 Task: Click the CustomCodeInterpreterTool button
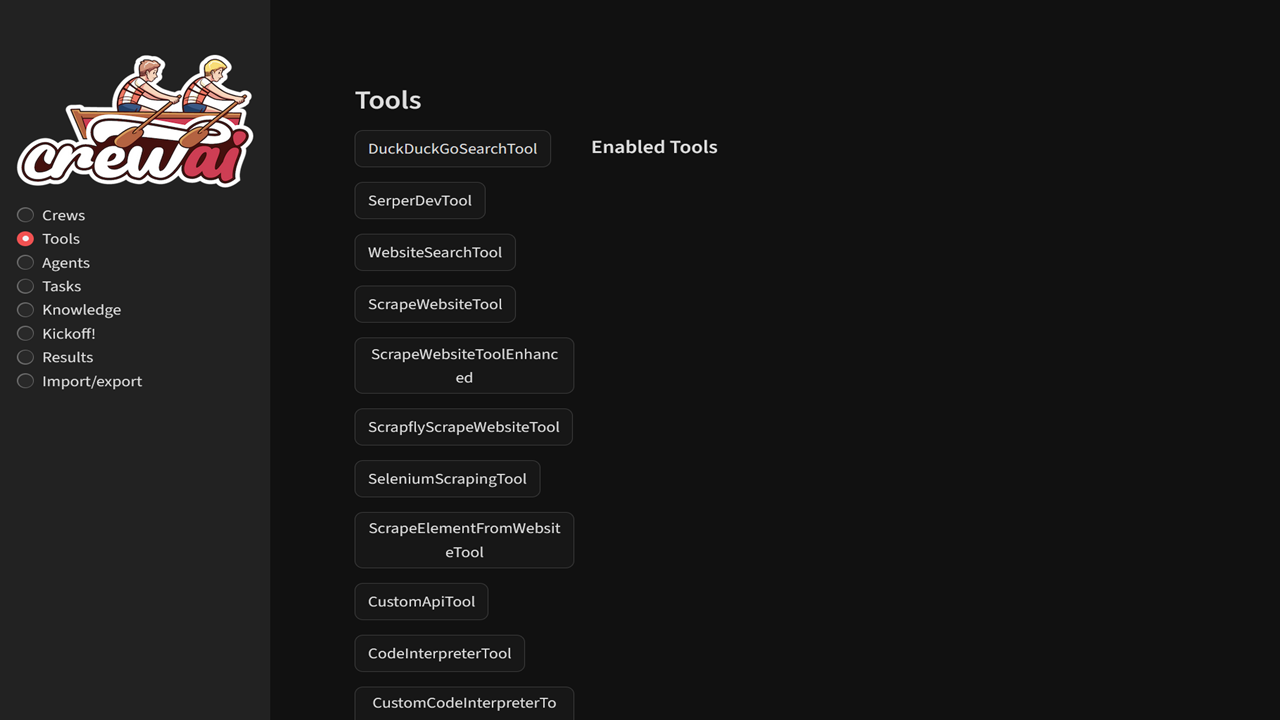pos(464,704)
